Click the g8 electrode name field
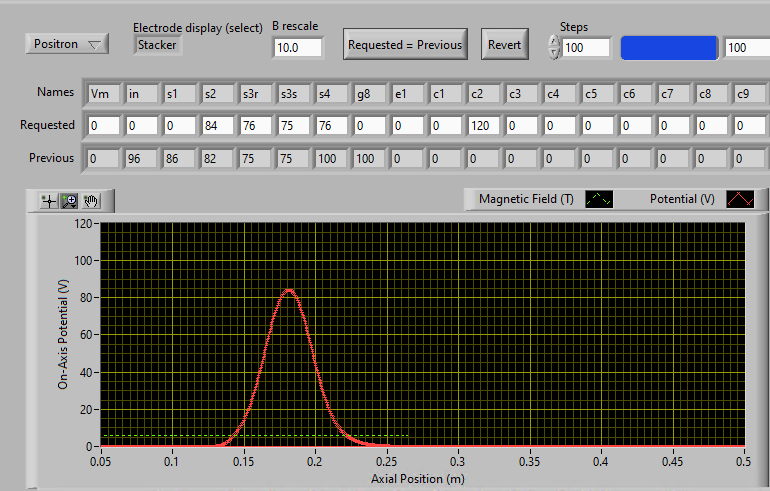 pos(369,94)
